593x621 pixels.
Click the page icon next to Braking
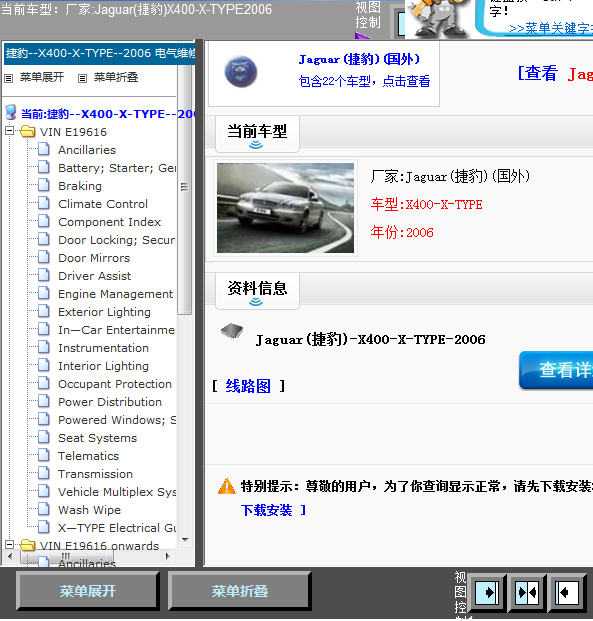point(44,185)
